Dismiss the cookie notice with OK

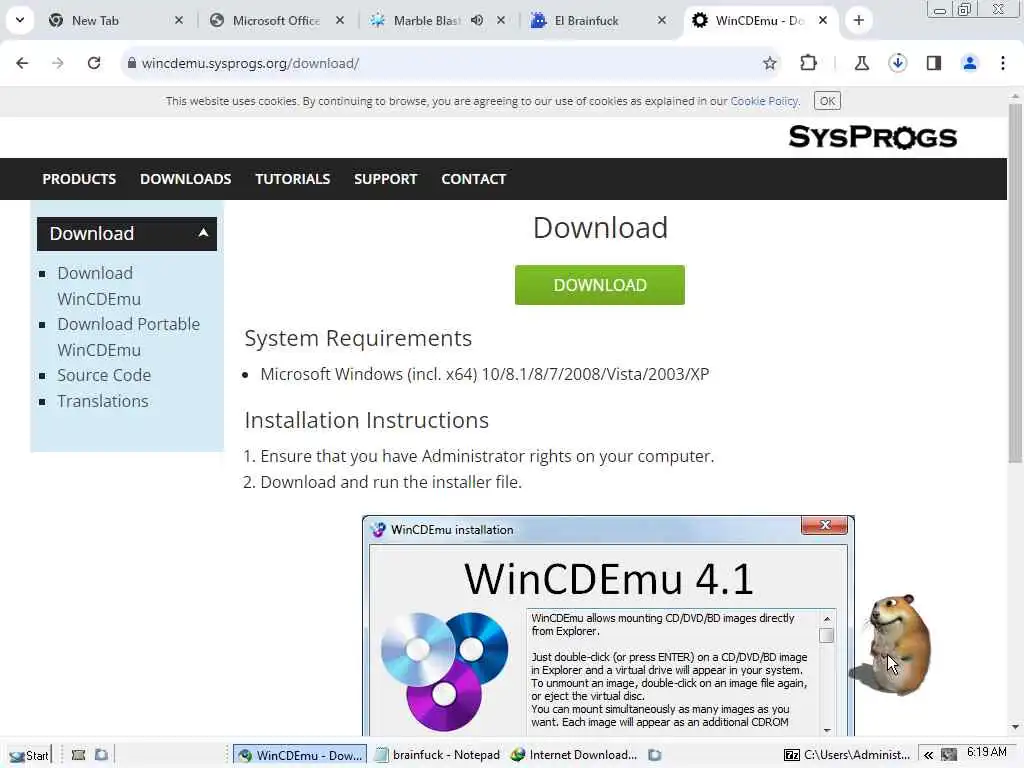point(827,101)
